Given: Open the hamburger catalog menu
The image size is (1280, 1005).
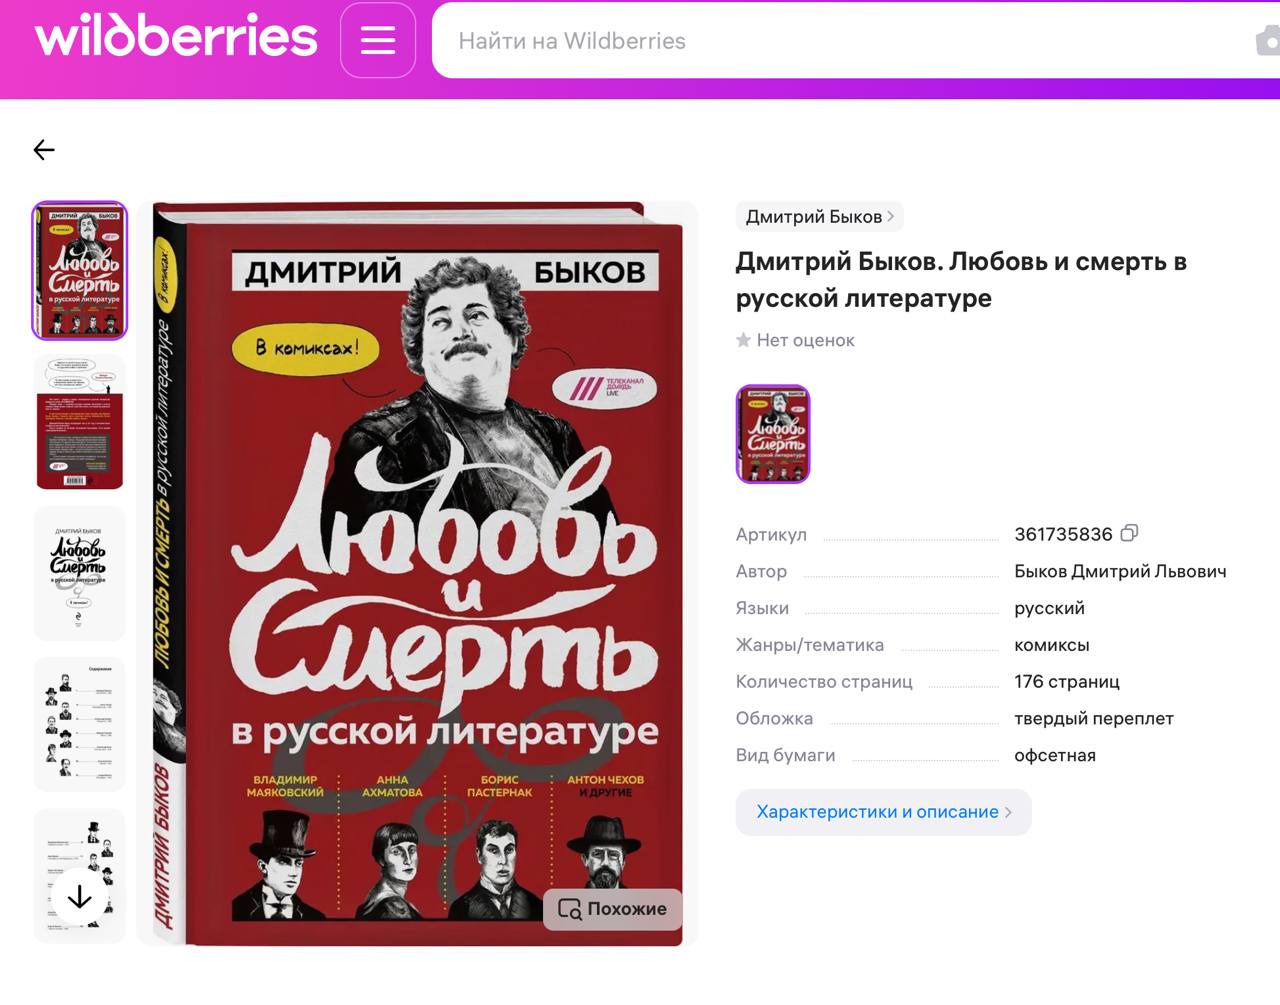Looking at the screenshot, I should click(378, 40).
